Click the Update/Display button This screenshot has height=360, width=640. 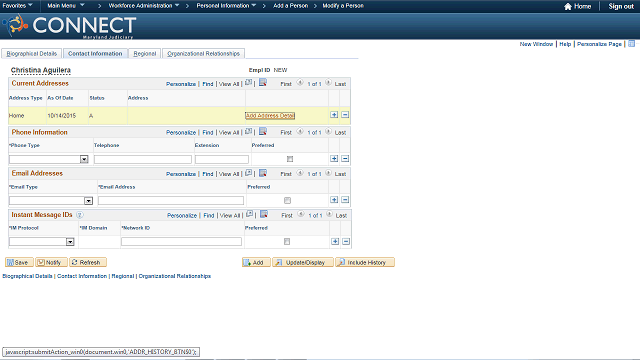coord(303,262)
